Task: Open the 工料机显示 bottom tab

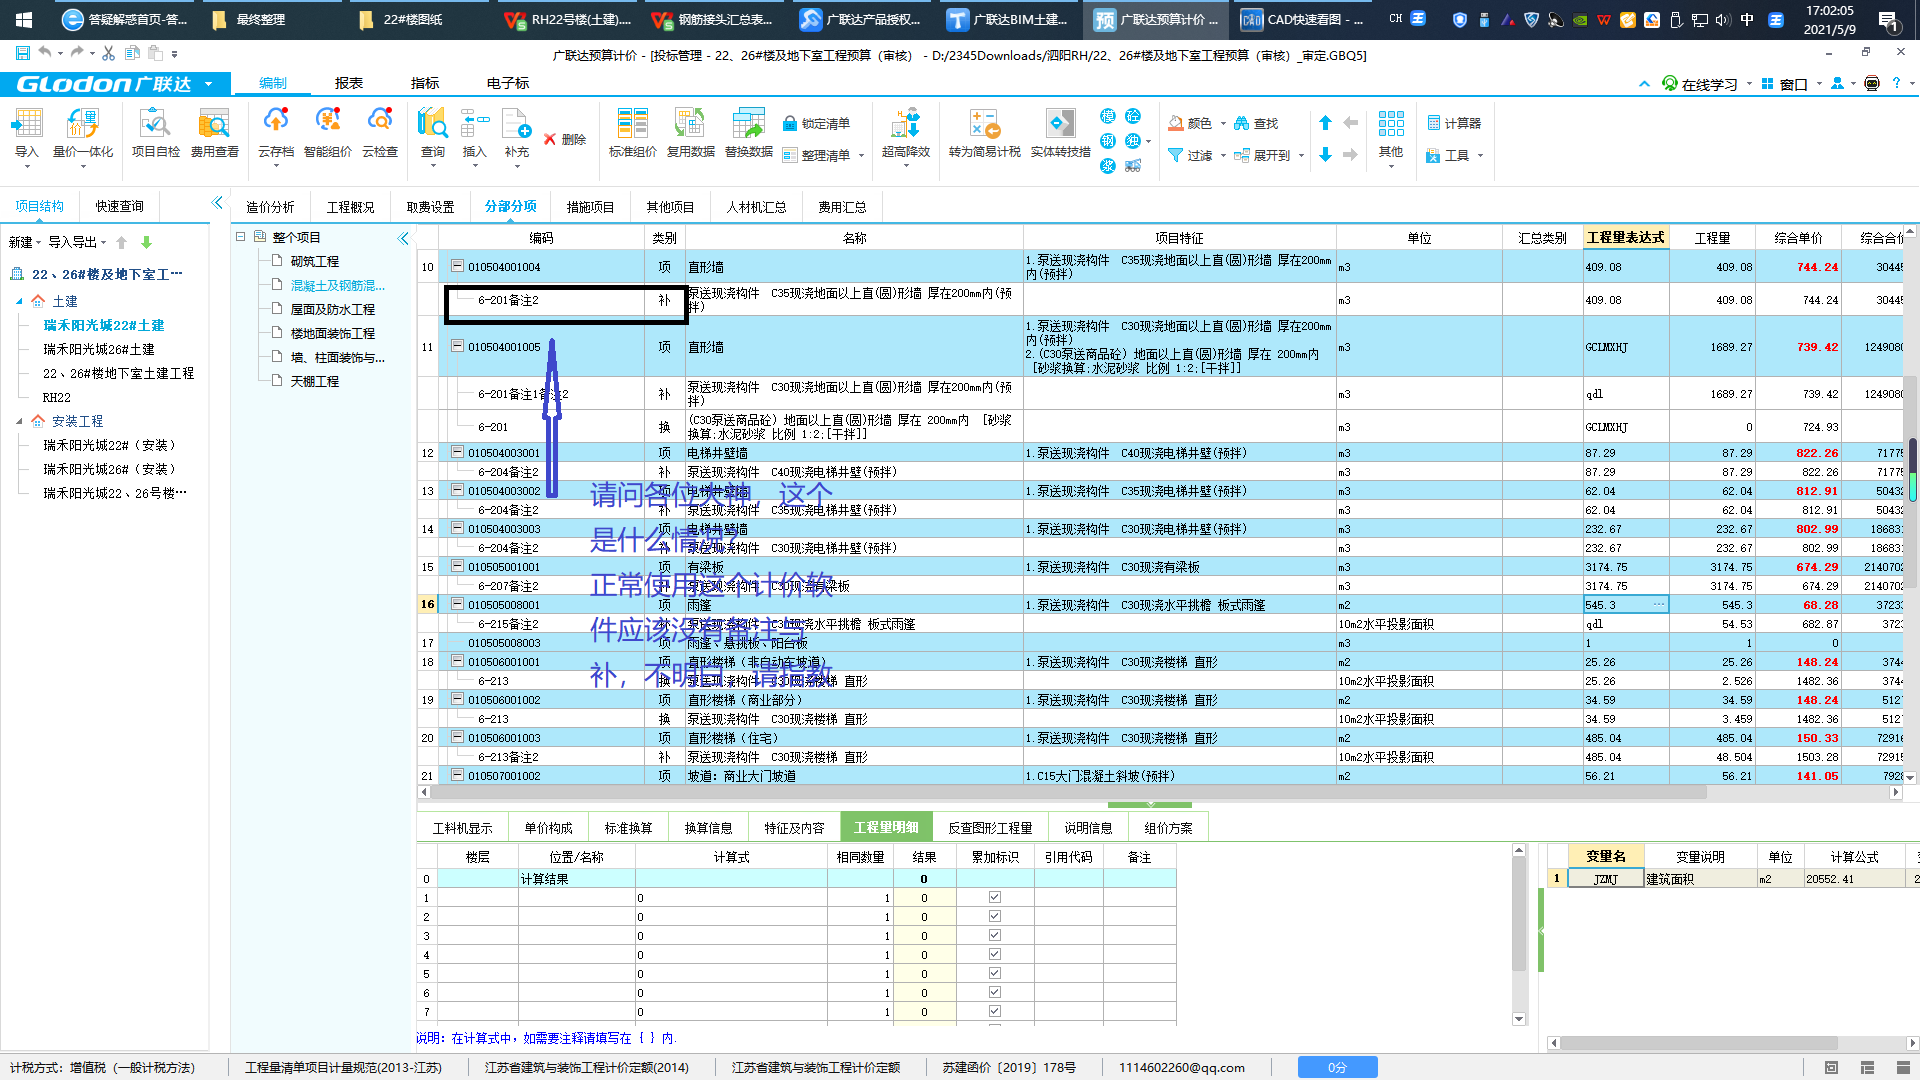Action: coord(462,828)
